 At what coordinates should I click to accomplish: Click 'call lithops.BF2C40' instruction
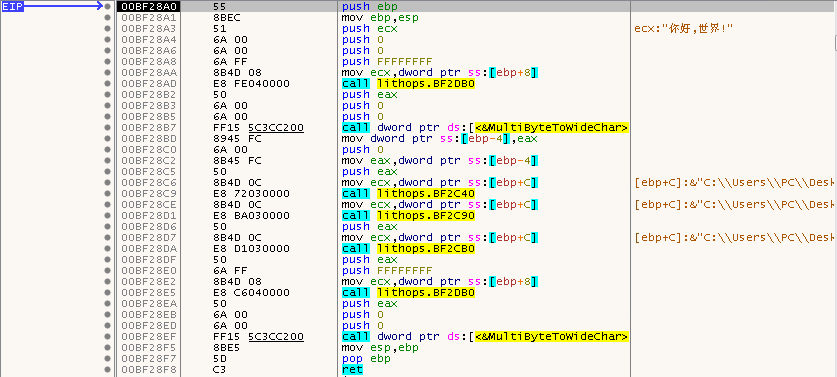coord(408,193)
